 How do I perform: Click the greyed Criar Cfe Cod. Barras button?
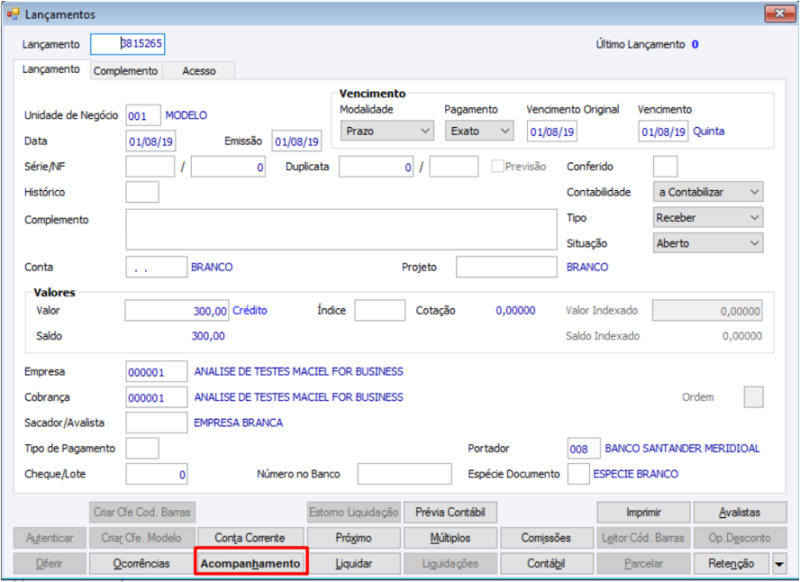pos(142,512)
